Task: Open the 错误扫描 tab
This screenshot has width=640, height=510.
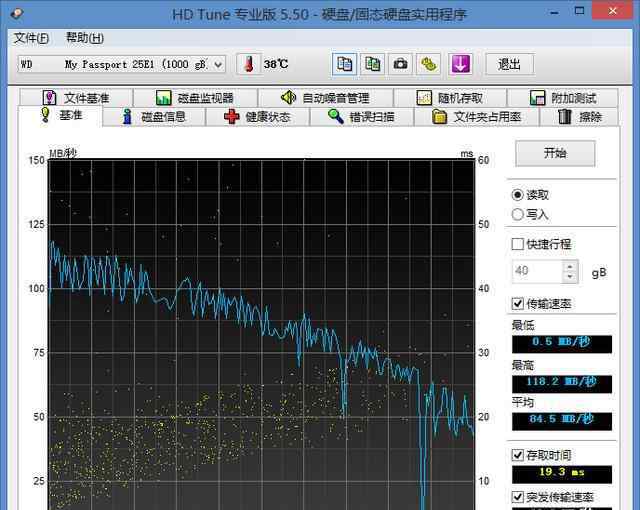Action: point(362,117)
